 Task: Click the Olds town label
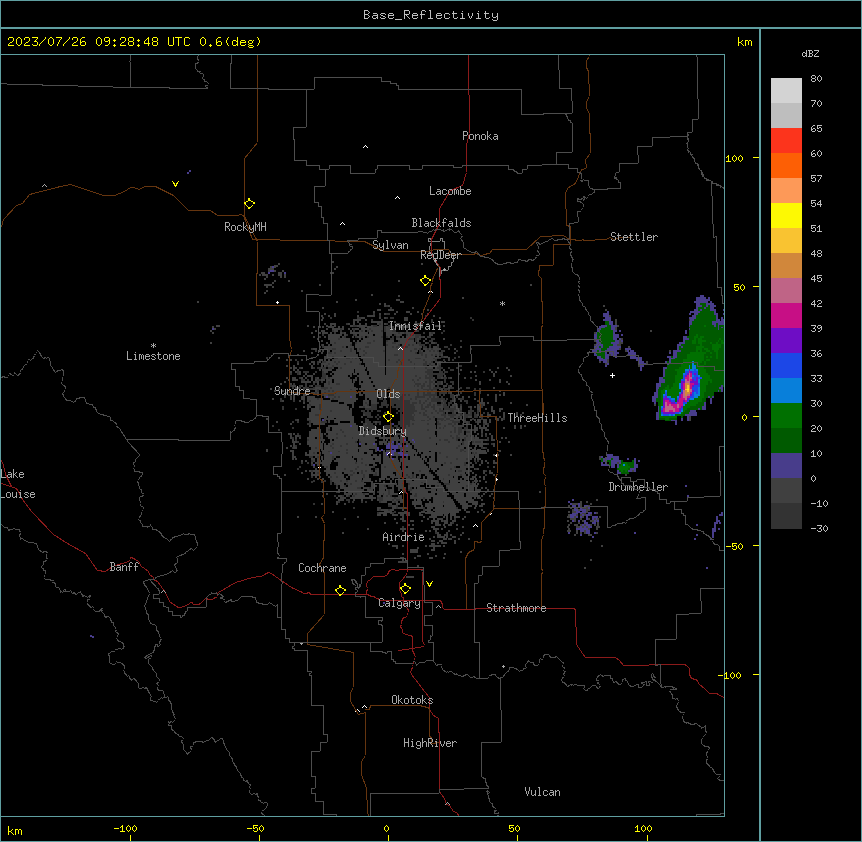click(388, 394)
